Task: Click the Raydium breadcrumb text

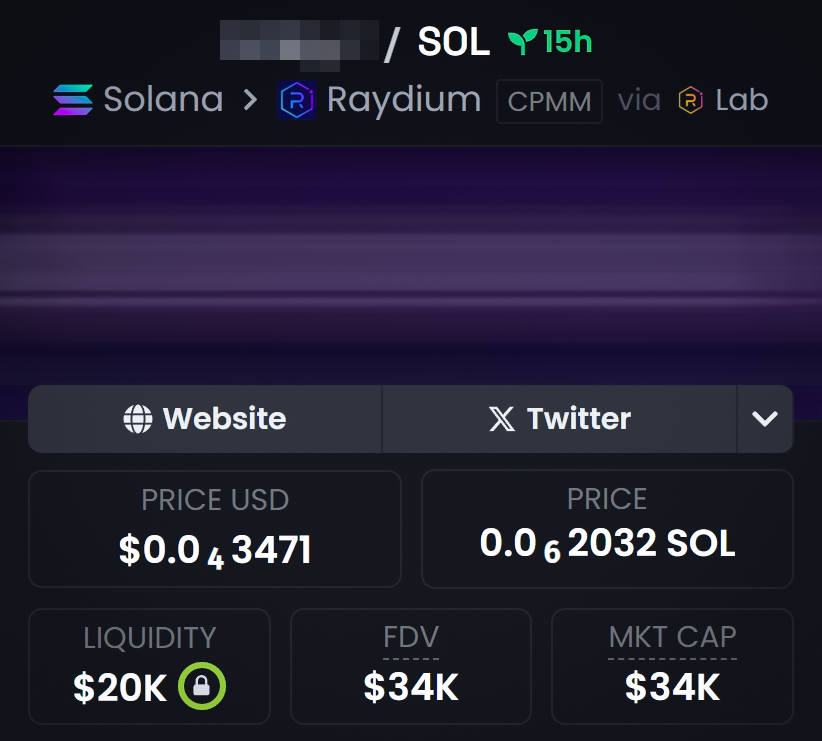Action: coord(404,101)
